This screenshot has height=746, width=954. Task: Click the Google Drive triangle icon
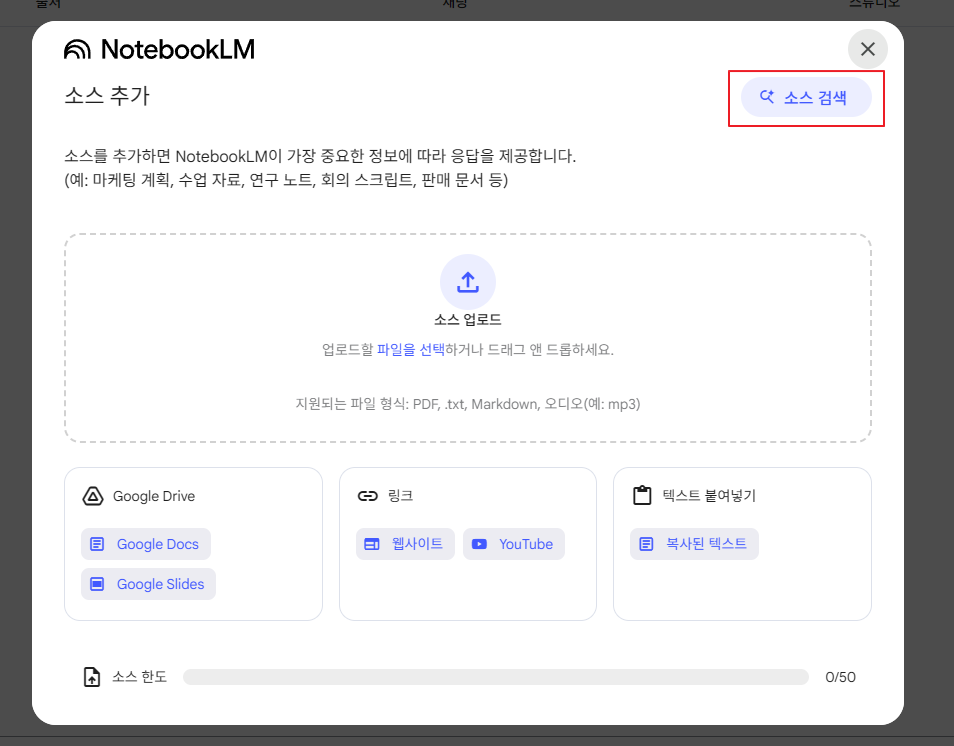point(93,497)
